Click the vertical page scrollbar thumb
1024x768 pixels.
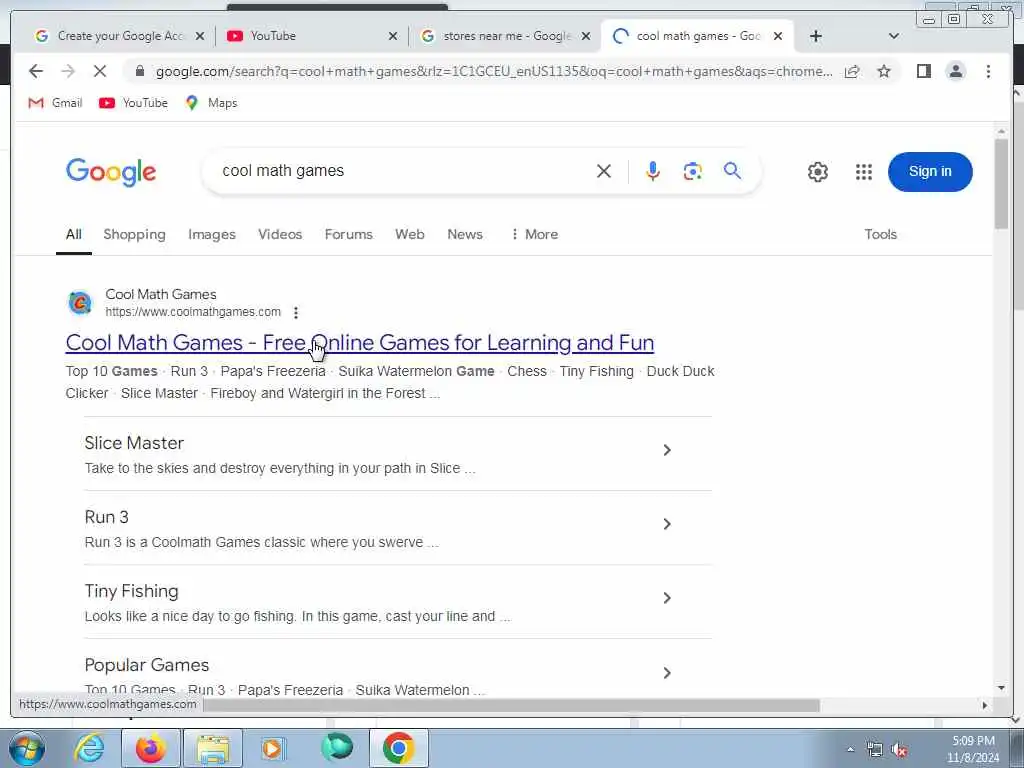(x=1001, y=184)
